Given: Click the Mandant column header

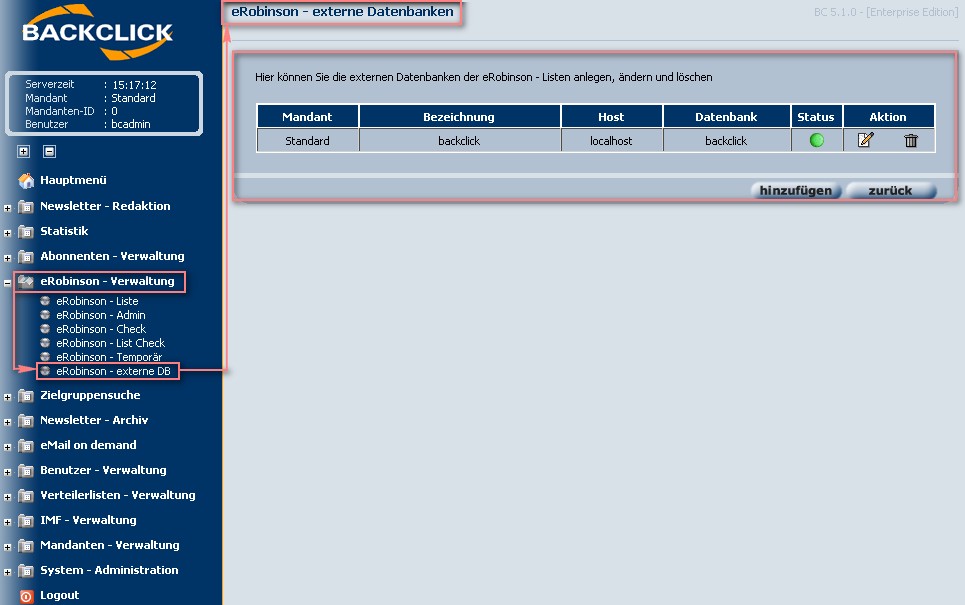Looking at the screenshot, I should click(x=307, y=117).
